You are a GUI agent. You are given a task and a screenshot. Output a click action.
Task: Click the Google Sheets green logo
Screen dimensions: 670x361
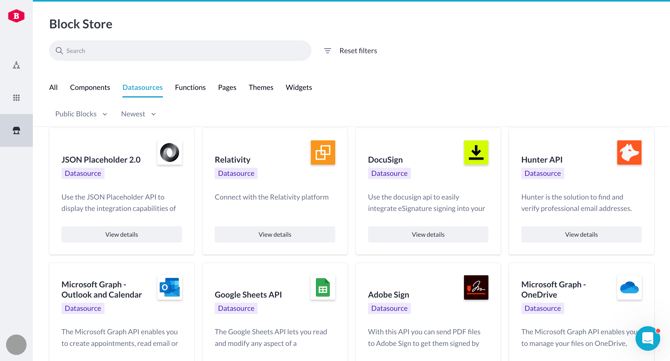[x=323, y=288]
